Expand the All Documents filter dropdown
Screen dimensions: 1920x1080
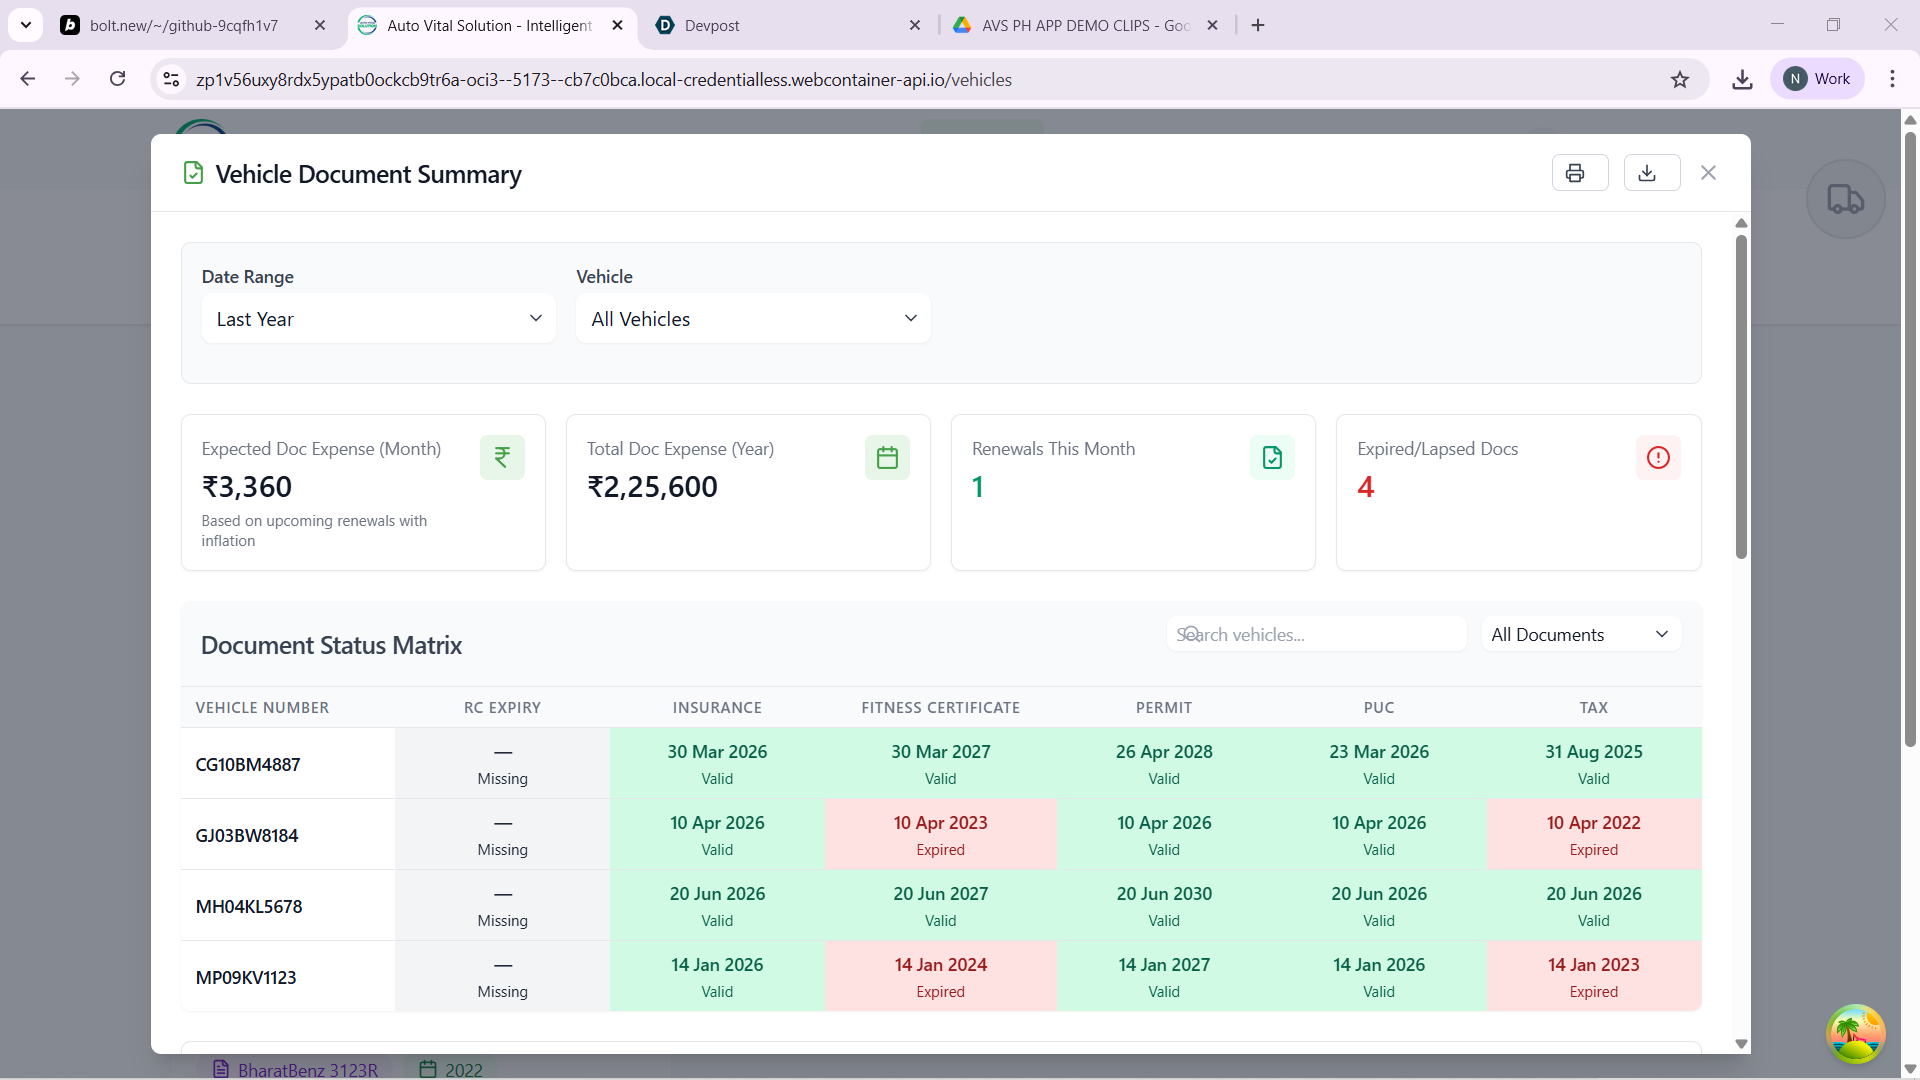click(x=1580, y=635)
